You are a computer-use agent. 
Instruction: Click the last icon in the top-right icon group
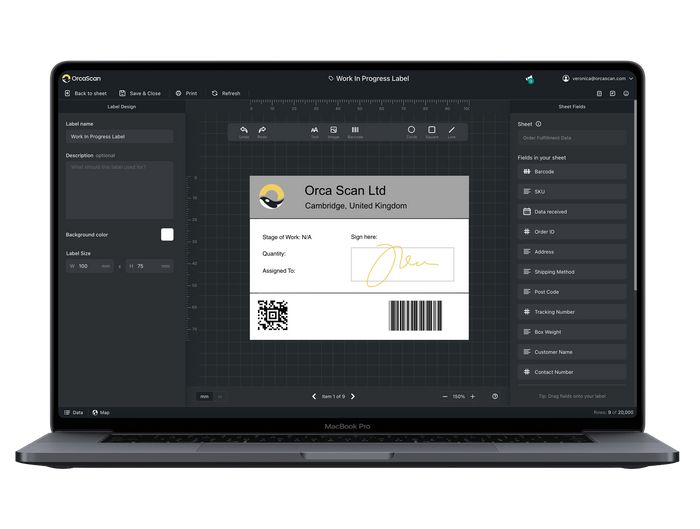626,93
